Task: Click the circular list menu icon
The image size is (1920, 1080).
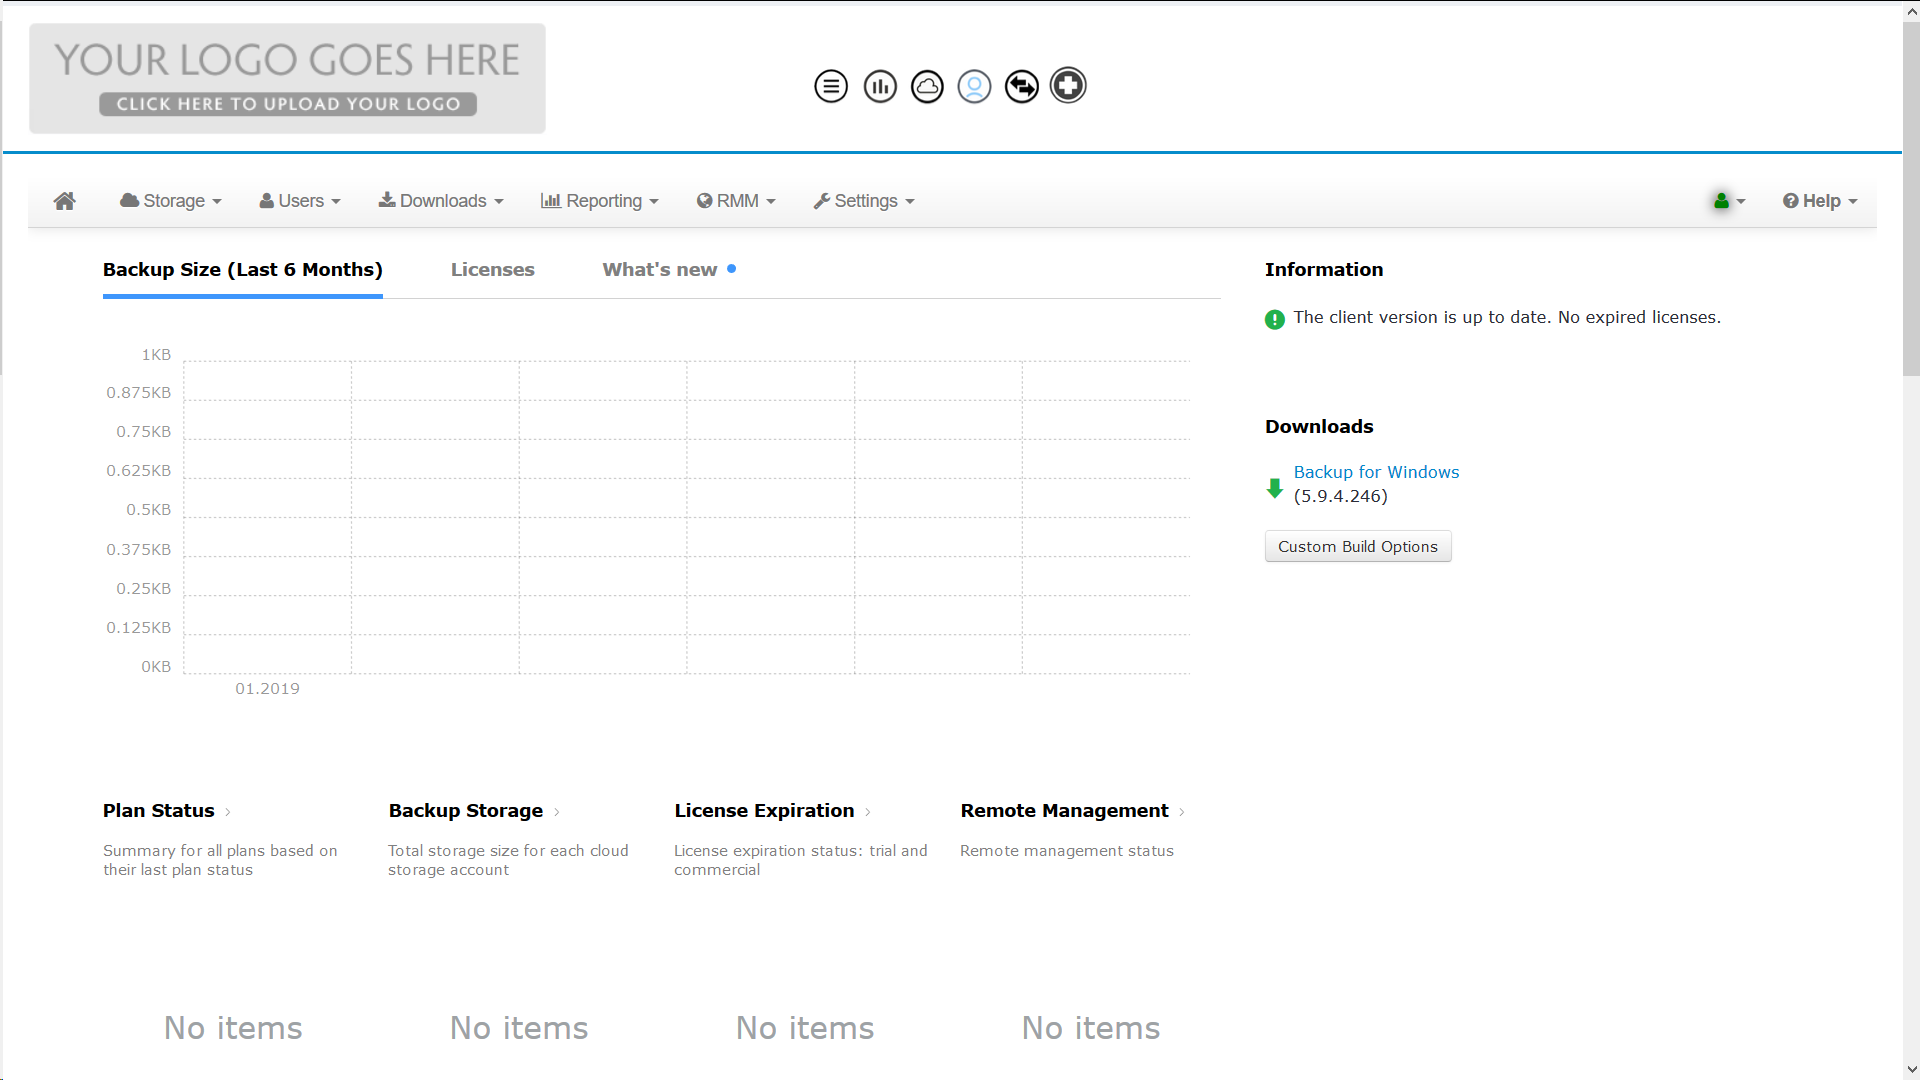Action: pos(831,86)
